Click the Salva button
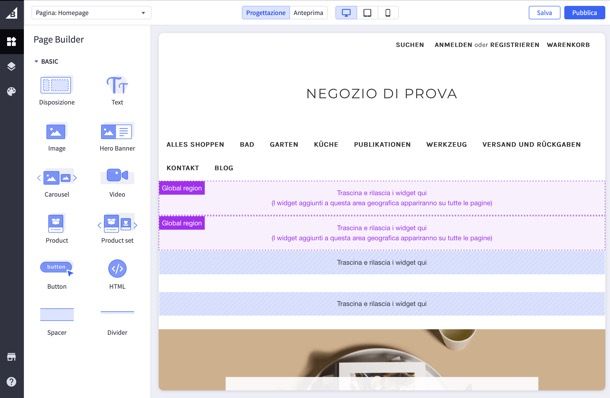Viewport: 610px width, 398px height. pyautogui.click(x=544, y=13)
